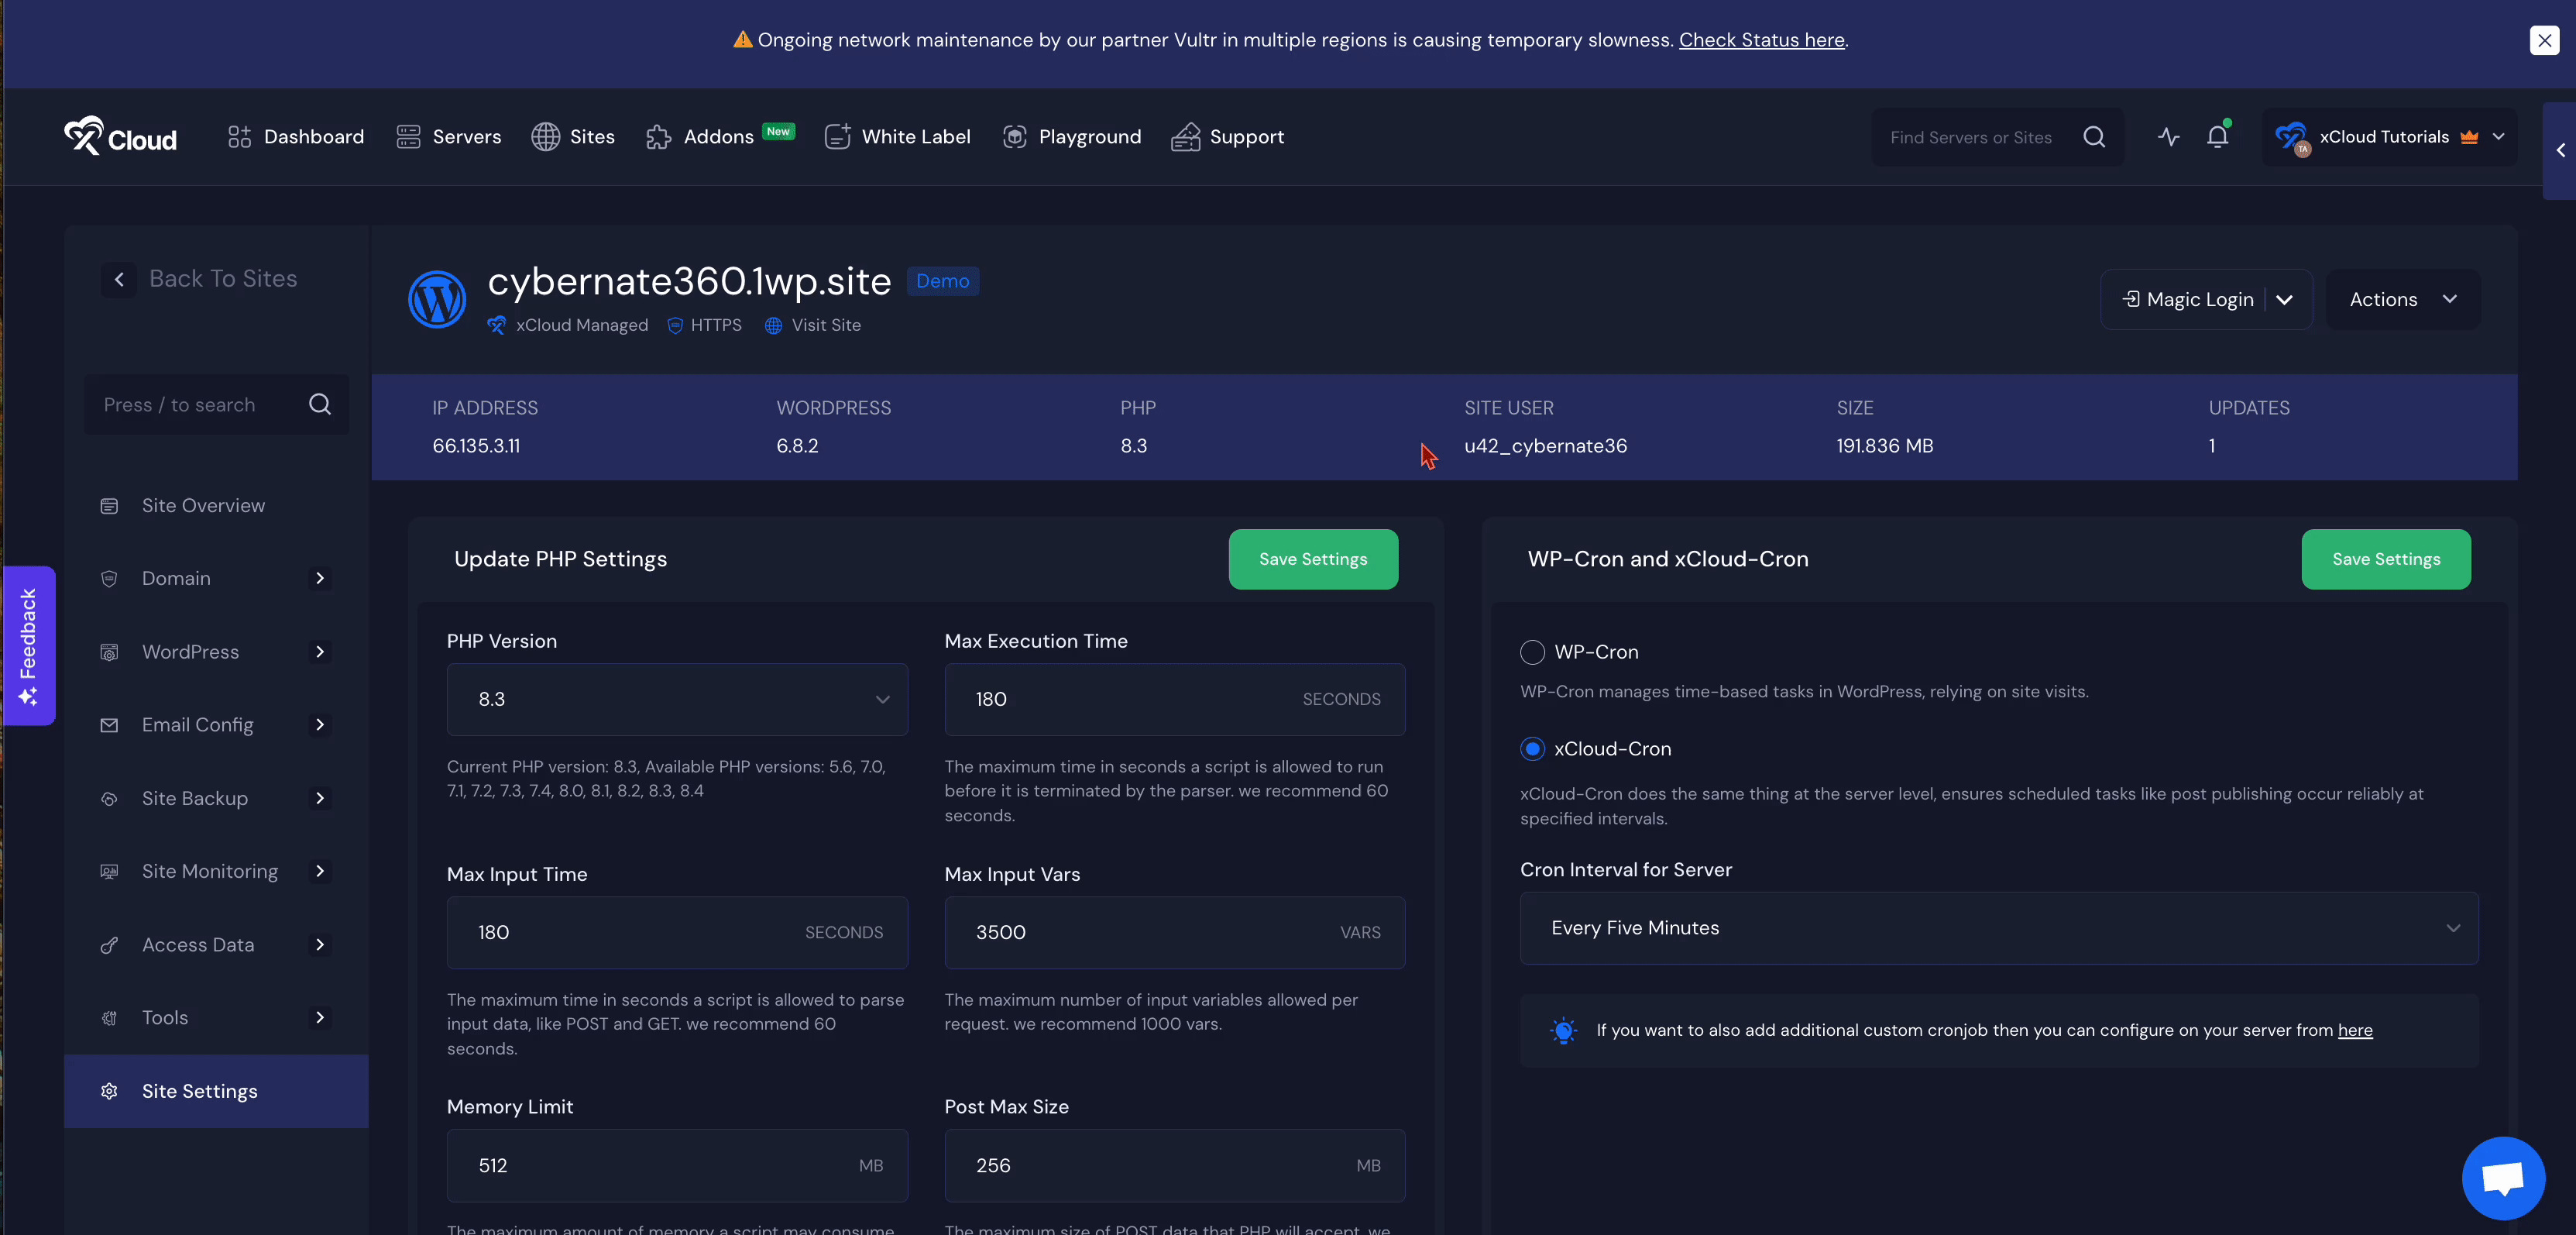Viewport: 2576px width, 1235px height.
Task: Click the WordPress logo next to site name
Action: 437,299
